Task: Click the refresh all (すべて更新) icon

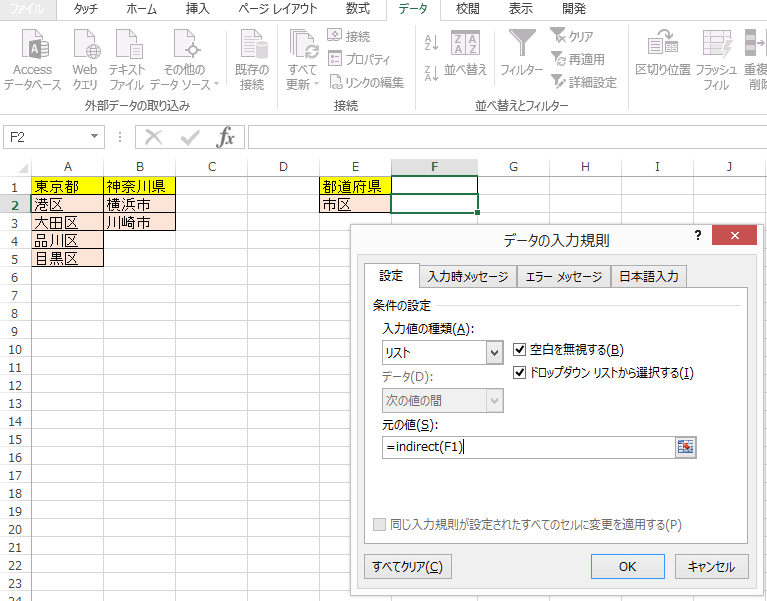Action: (303, 45)
